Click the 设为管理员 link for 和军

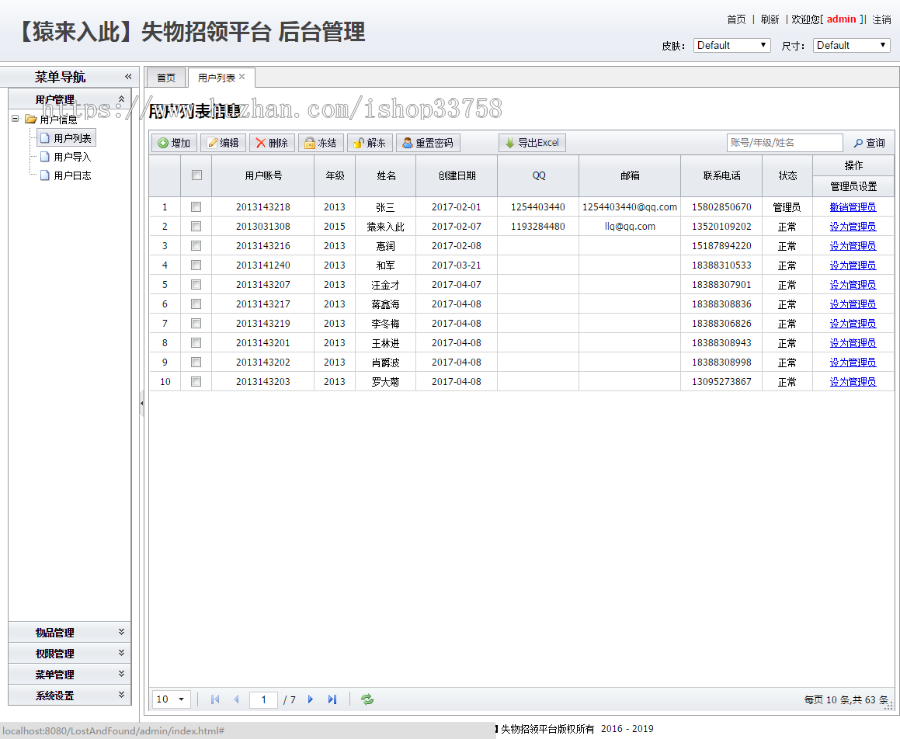coord(851,265)
